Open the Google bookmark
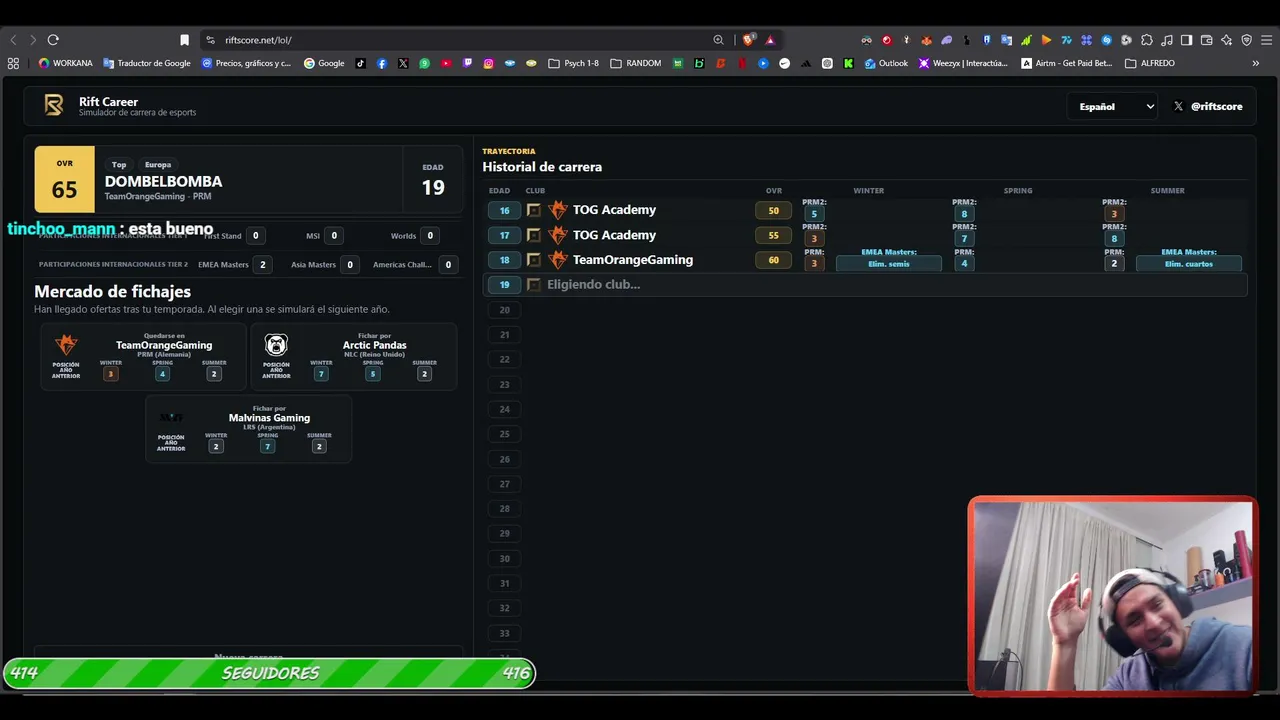This screenshot has height=720, width=1280. tap(324, 63)
